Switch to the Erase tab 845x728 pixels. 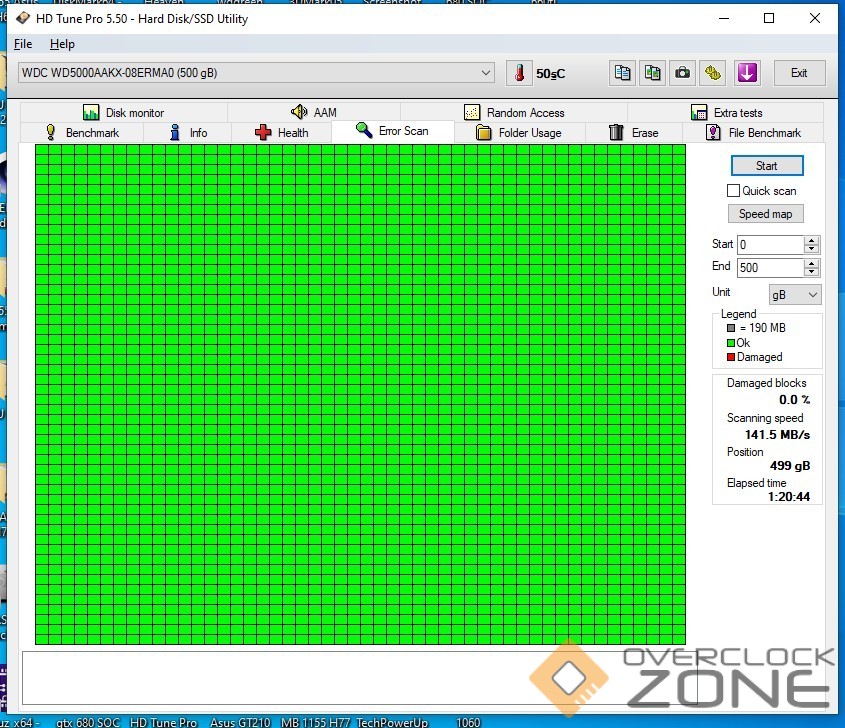(634, 133)
